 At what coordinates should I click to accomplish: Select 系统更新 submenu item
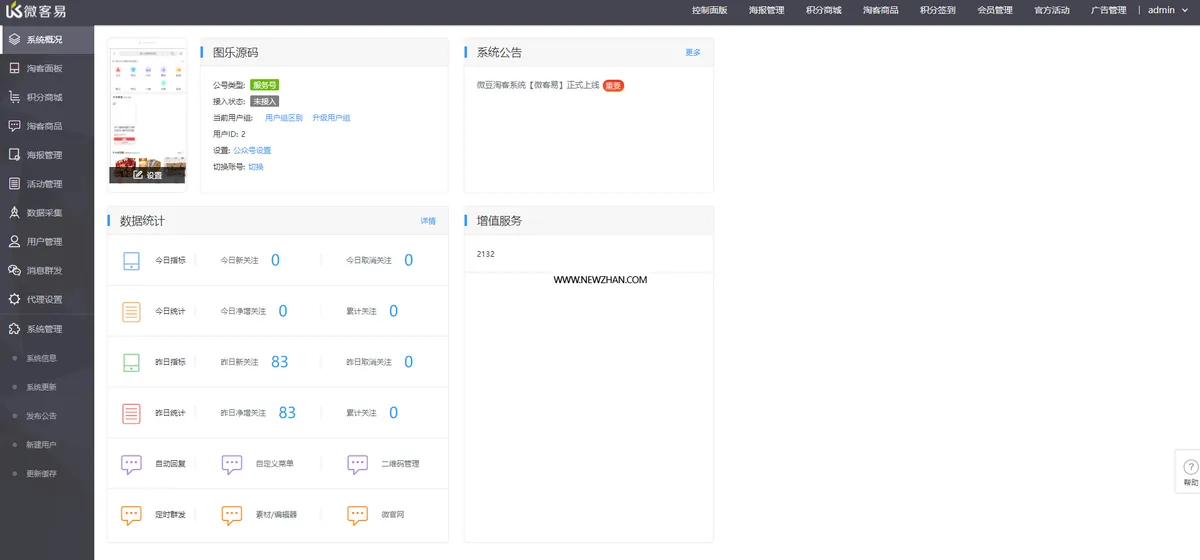point(41,387)
